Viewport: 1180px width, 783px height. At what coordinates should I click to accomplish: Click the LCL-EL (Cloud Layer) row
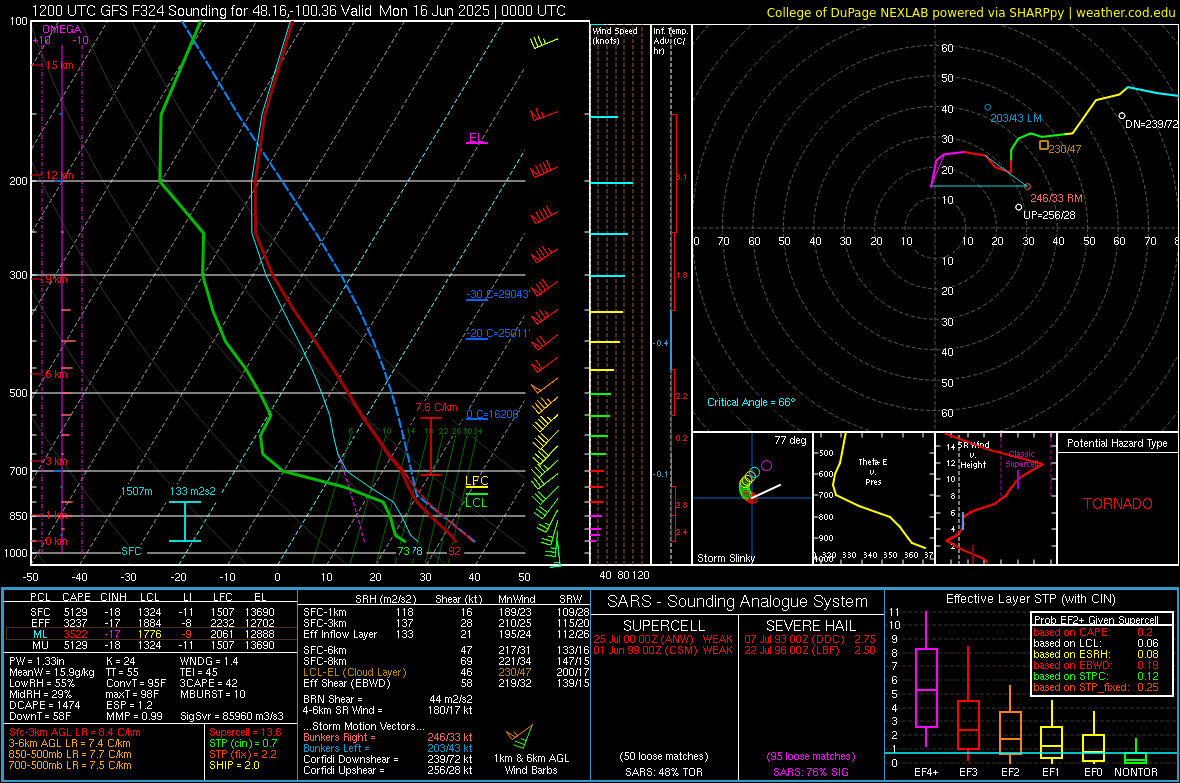pyautogui.click(x=446, y=672)
